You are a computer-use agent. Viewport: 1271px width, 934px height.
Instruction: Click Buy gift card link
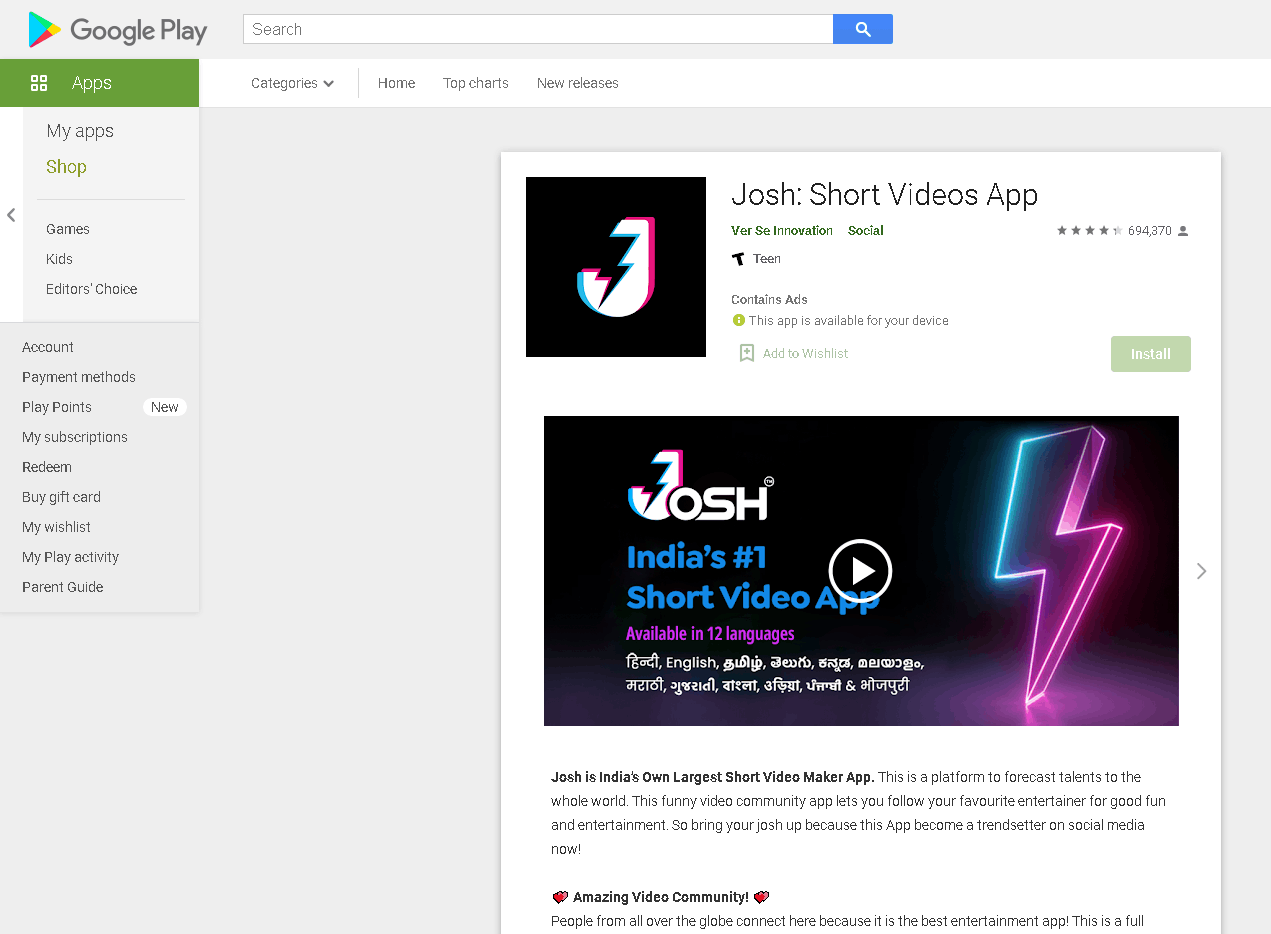coord(61,497)
